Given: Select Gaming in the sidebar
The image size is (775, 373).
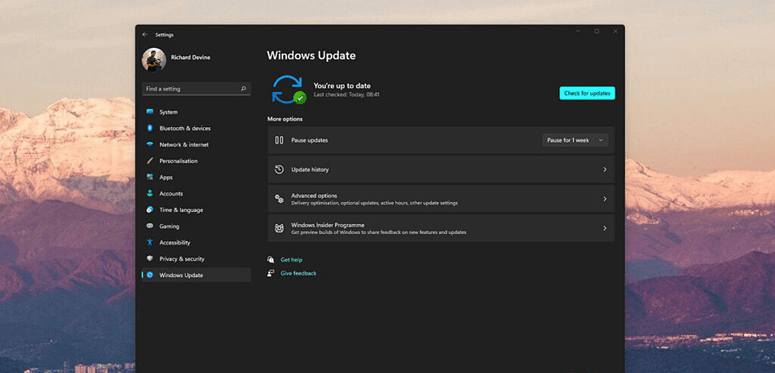Looking at the screenshot, I should (196, 226).
